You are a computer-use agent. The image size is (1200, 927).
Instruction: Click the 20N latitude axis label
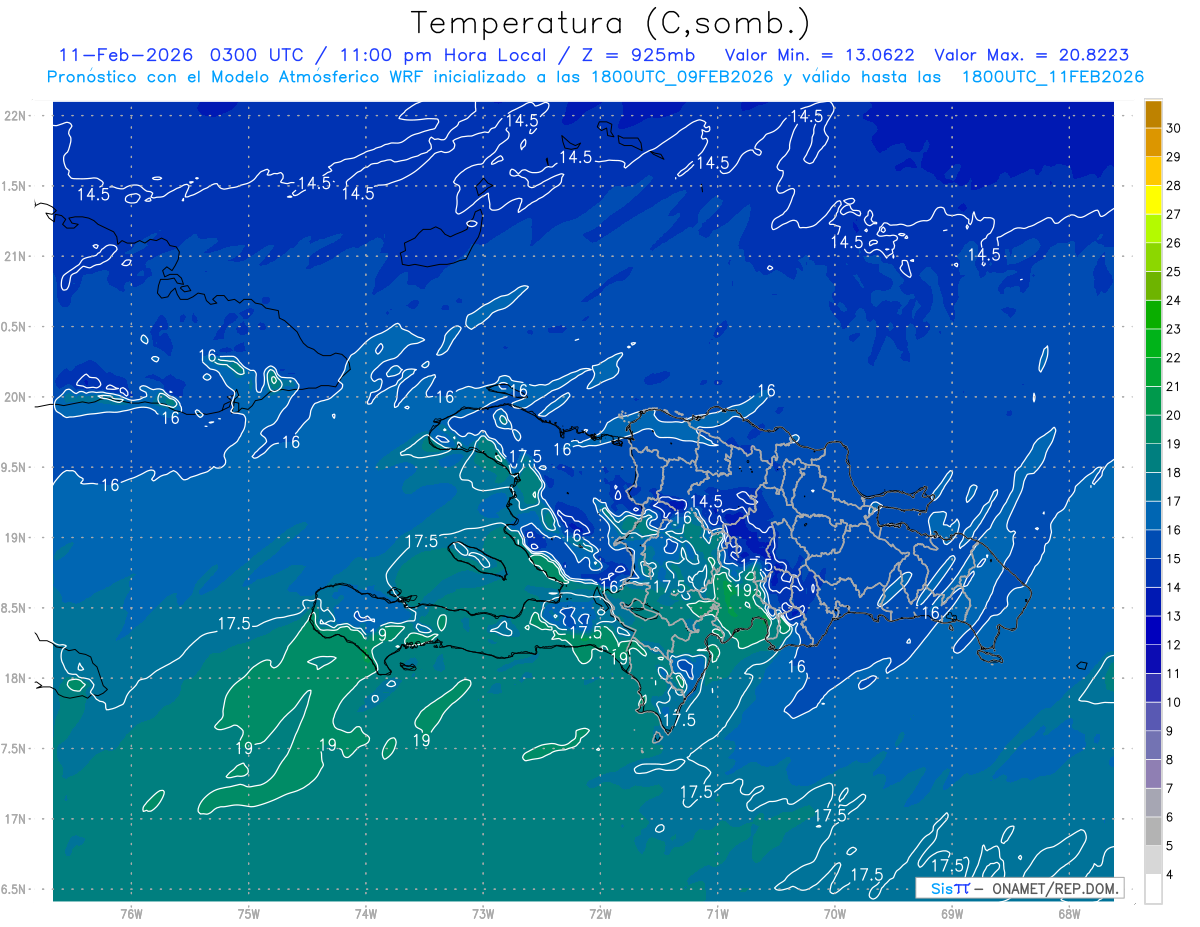click(x=15, y=397)
